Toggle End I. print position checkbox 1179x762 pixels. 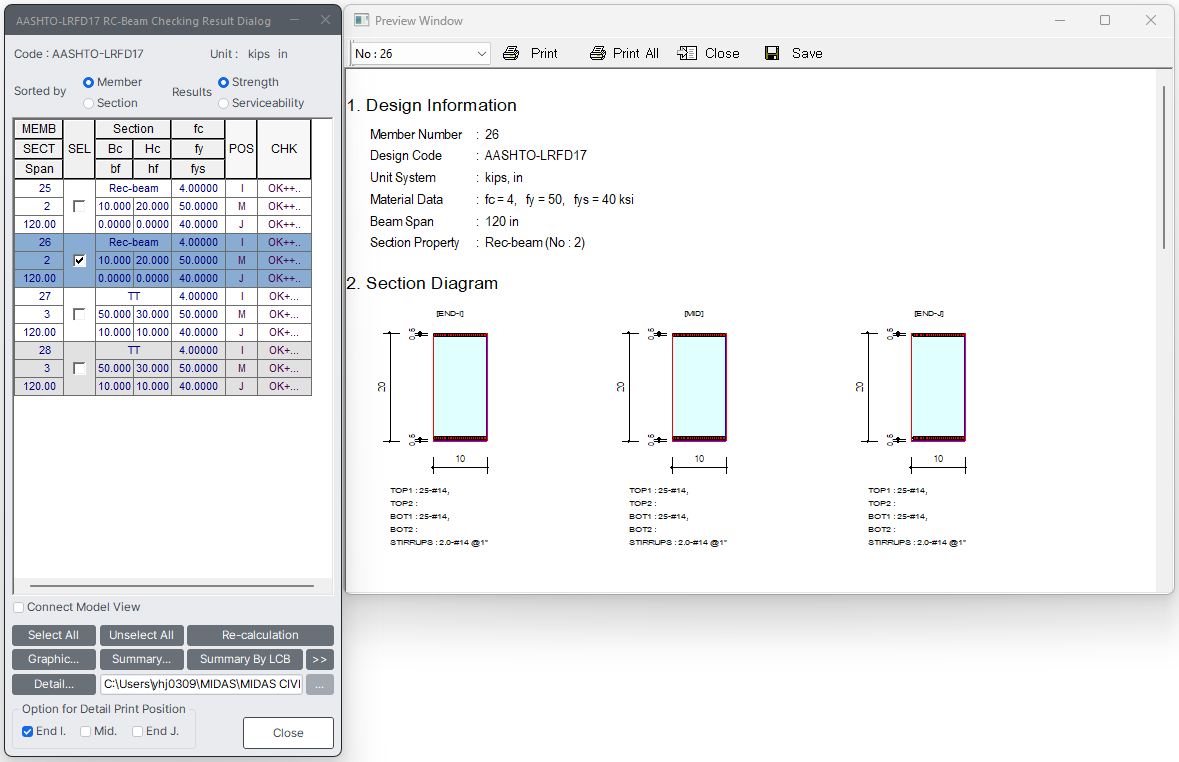[28, 731]
